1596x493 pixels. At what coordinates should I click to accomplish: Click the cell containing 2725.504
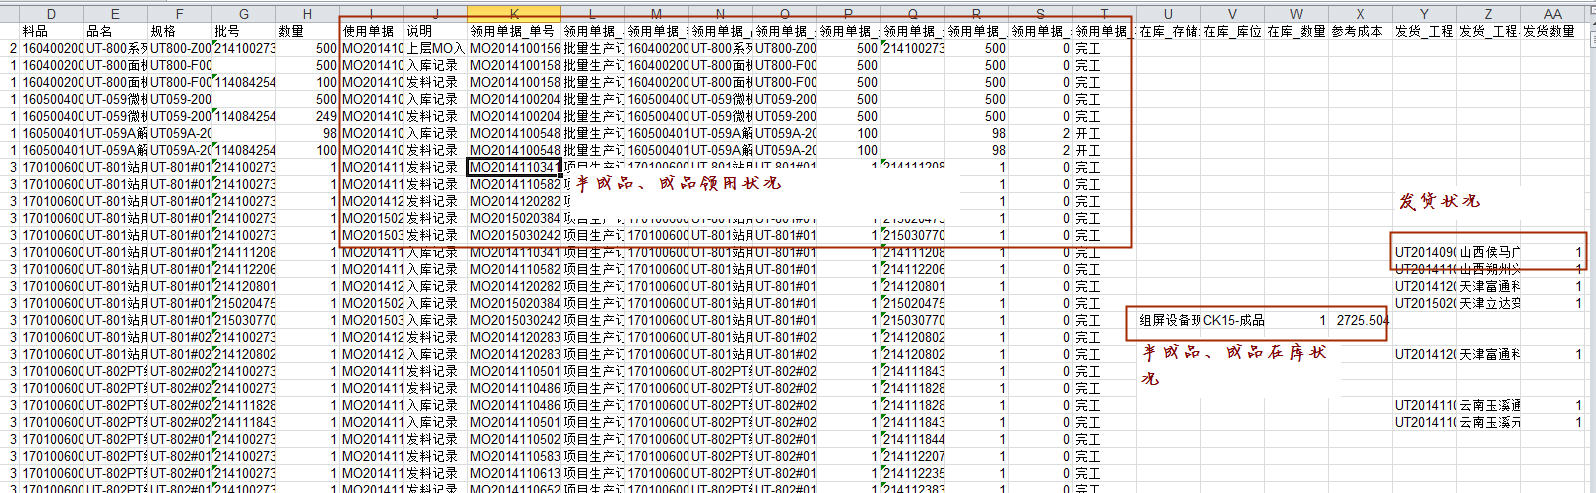coord(1361,321)
